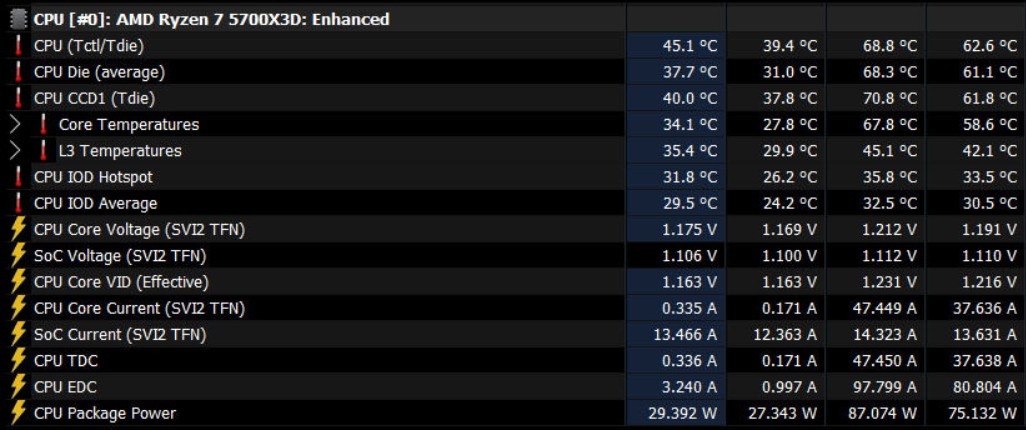Select CPU Core VID (Effective) label
Image resolution: width=1026 pixels, height=430 pixels.
[x=122, y=282]
